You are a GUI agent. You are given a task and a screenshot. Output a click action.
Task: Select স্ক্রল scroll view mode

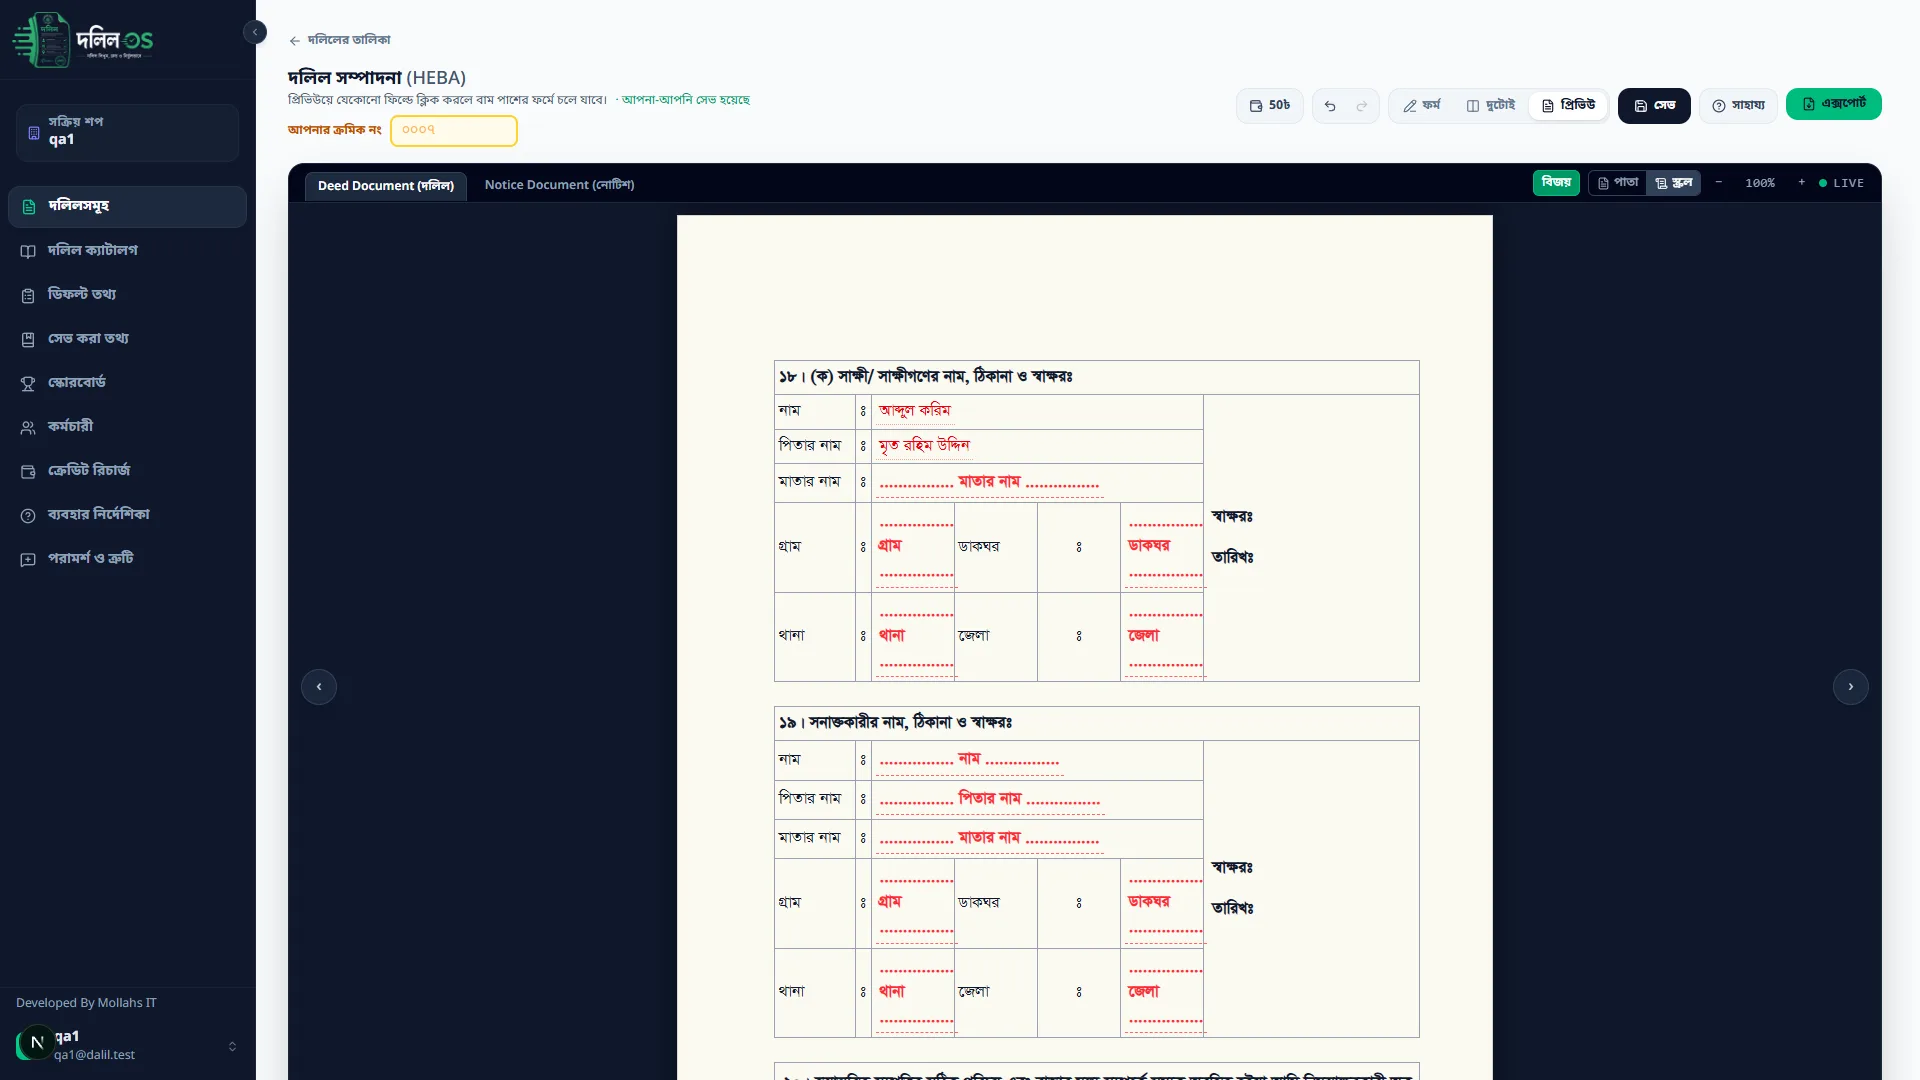click(x=1673, y=183)
